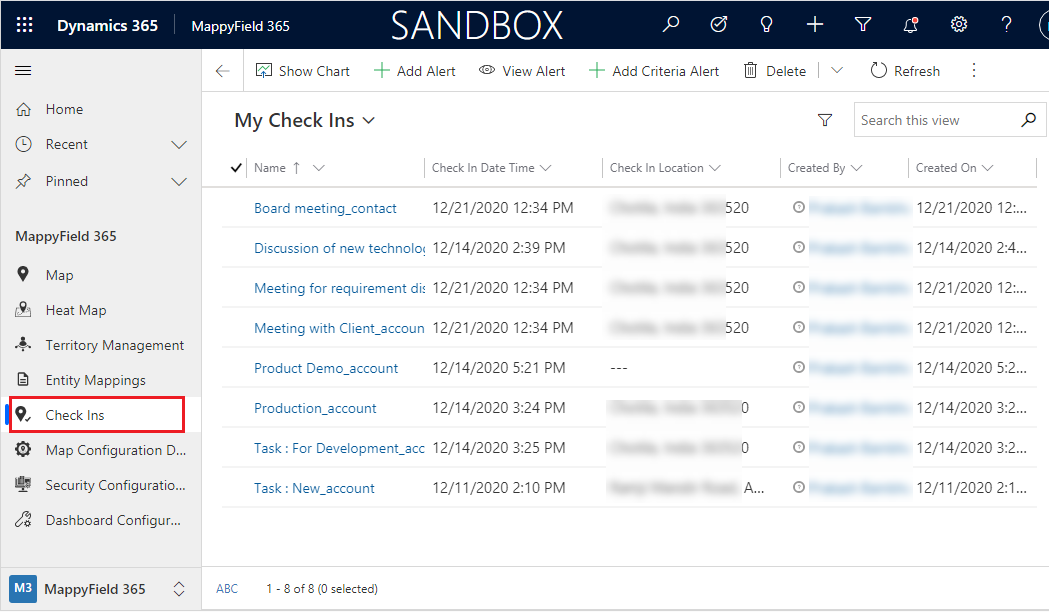The height and width of the screenshot is (612, 1049).
Task: Click Created By icon in Product Demo row
Action: 798,367
